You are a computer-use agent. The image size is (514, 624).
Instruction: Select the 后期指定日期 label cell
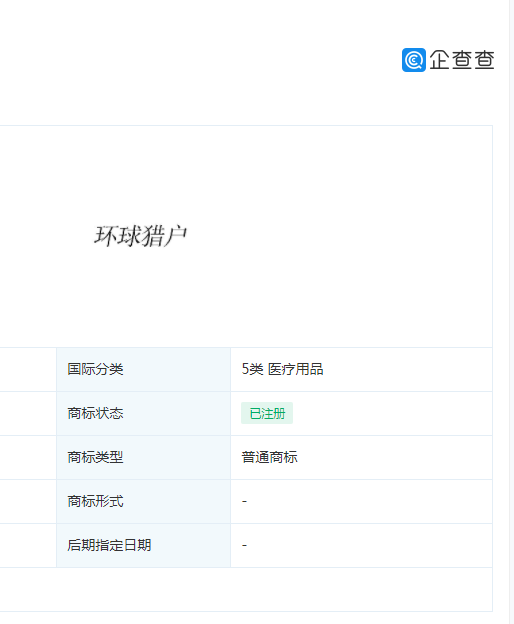(144, 546)
